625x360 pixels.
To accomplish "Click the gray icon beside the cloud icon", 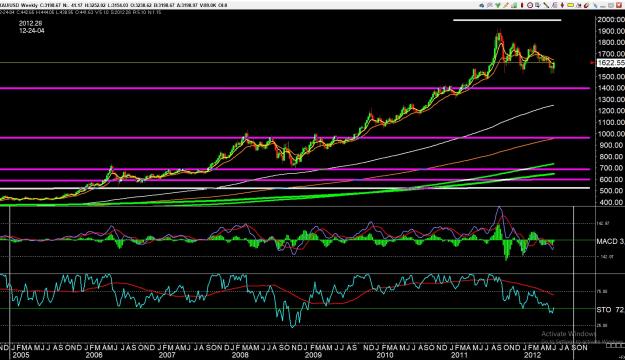I will (x=490, y=5).
